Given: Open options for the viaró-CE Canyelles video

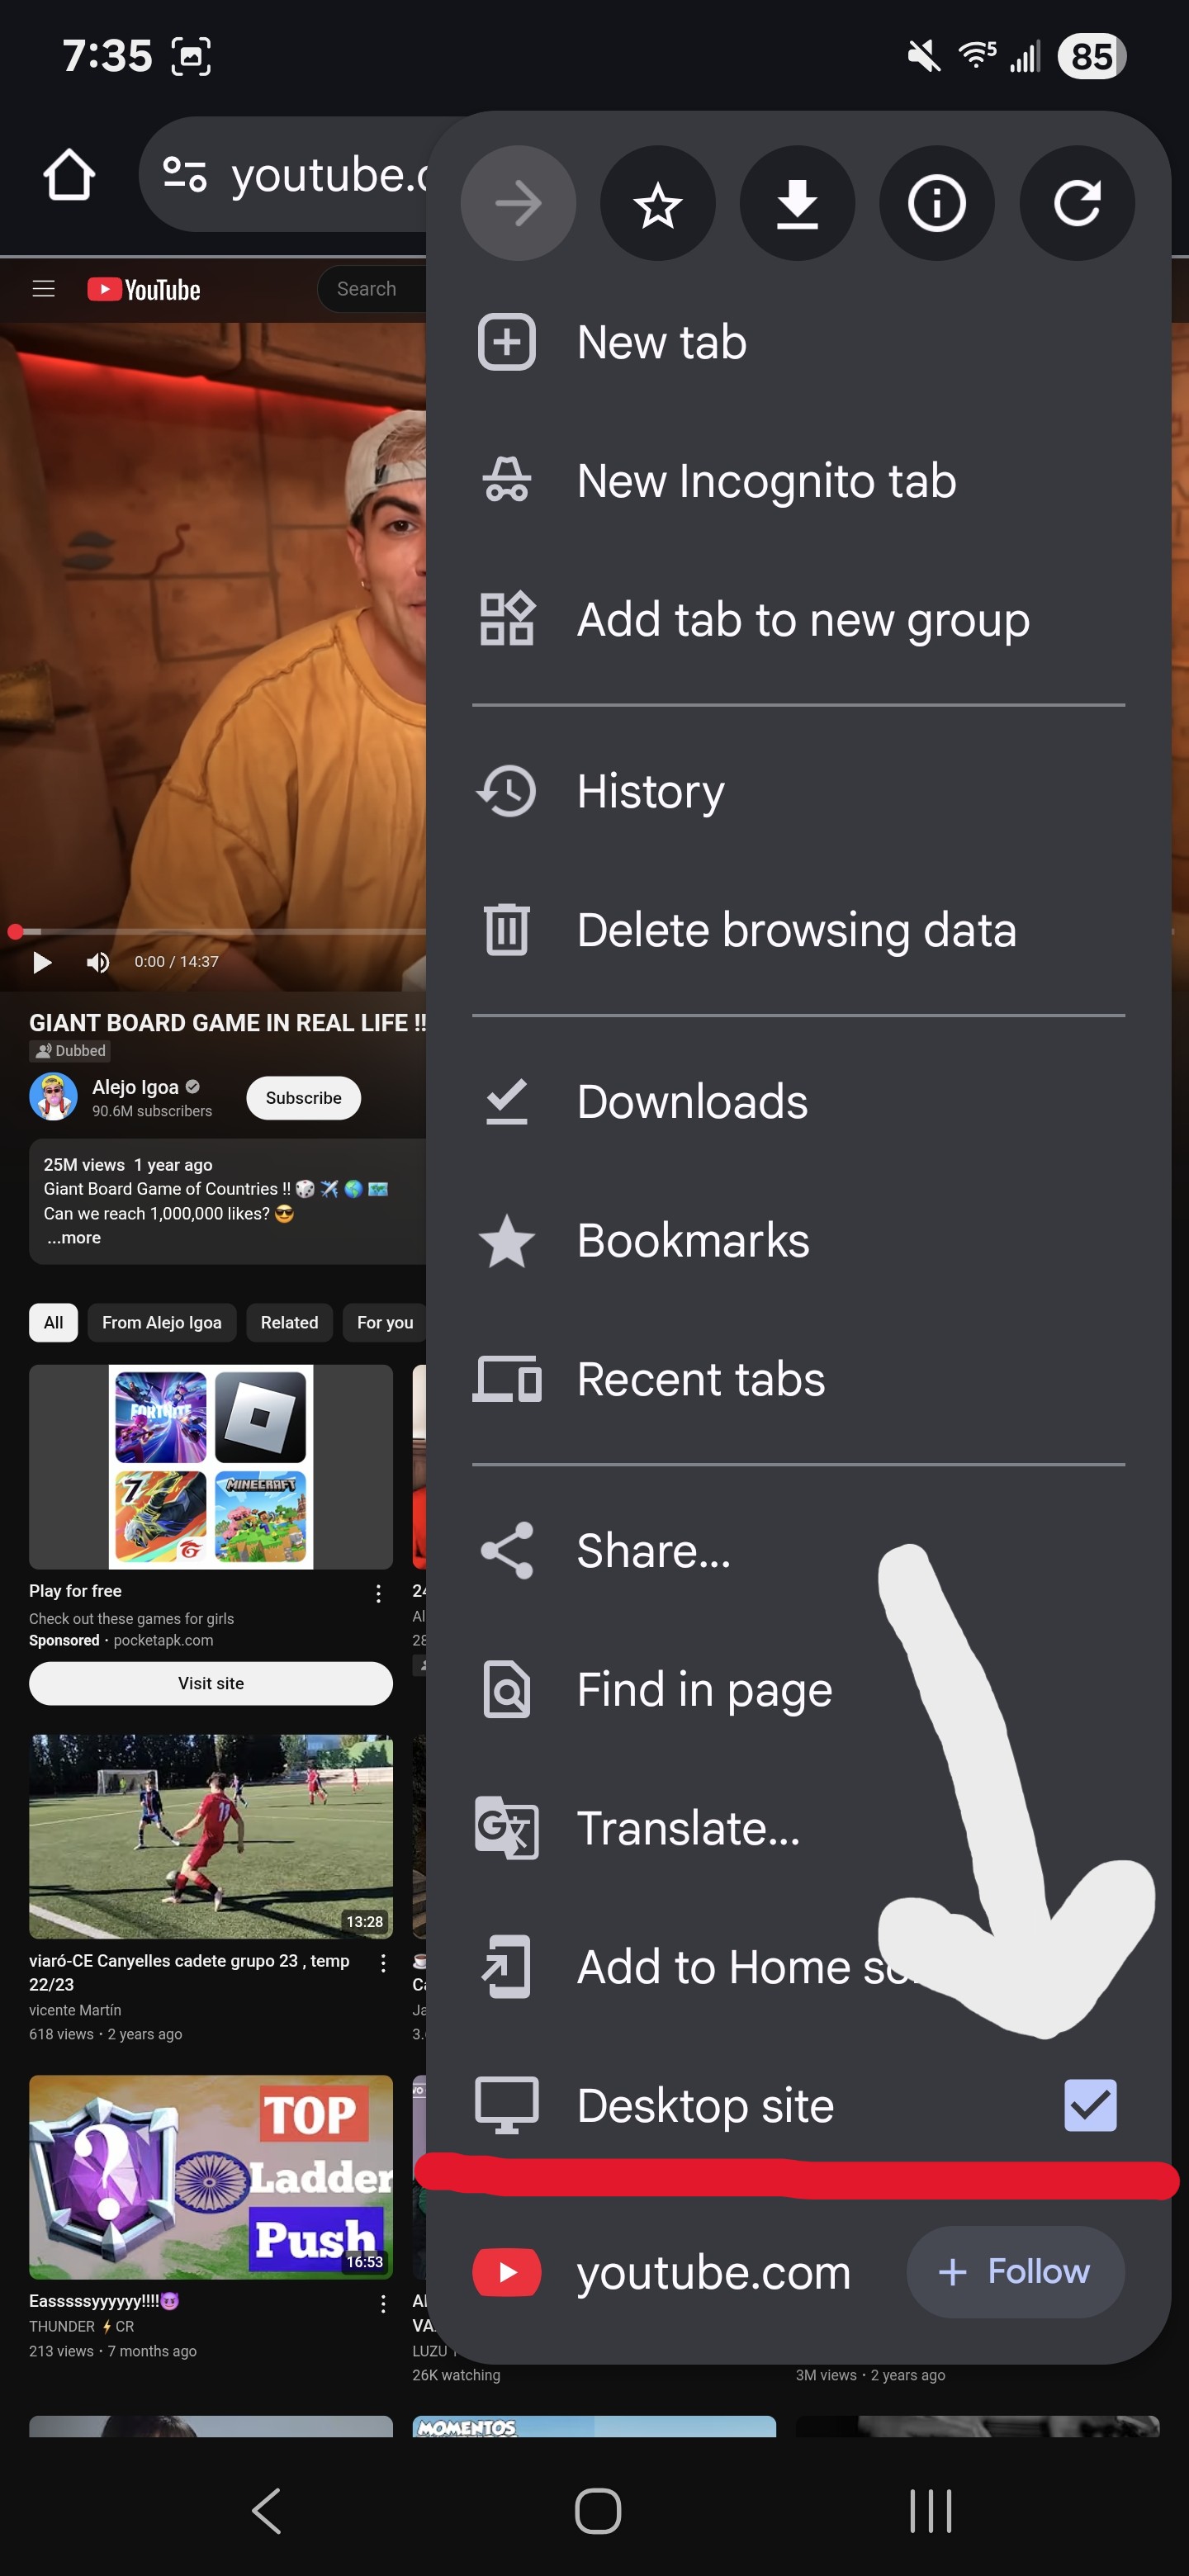Looking at the screenshot, I should click(x=382, y=1963).
